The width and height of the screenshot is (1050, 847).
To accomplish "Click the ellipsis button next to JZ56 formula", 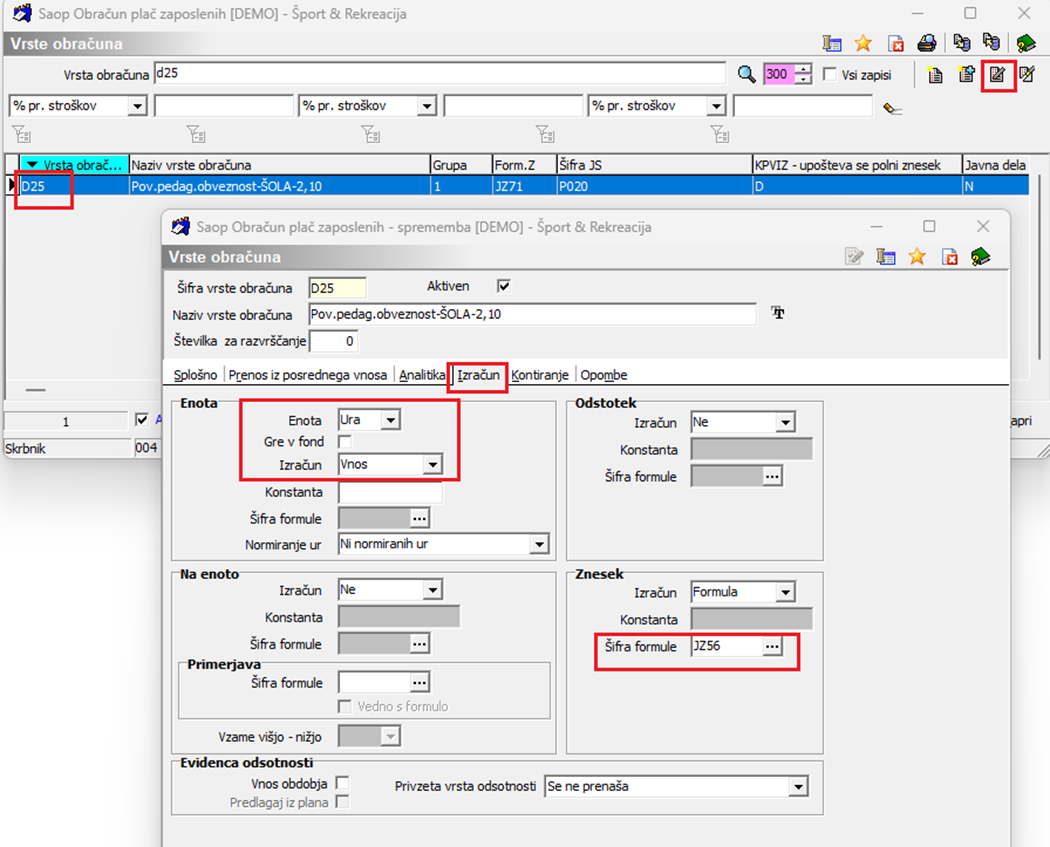I will 771,647.
